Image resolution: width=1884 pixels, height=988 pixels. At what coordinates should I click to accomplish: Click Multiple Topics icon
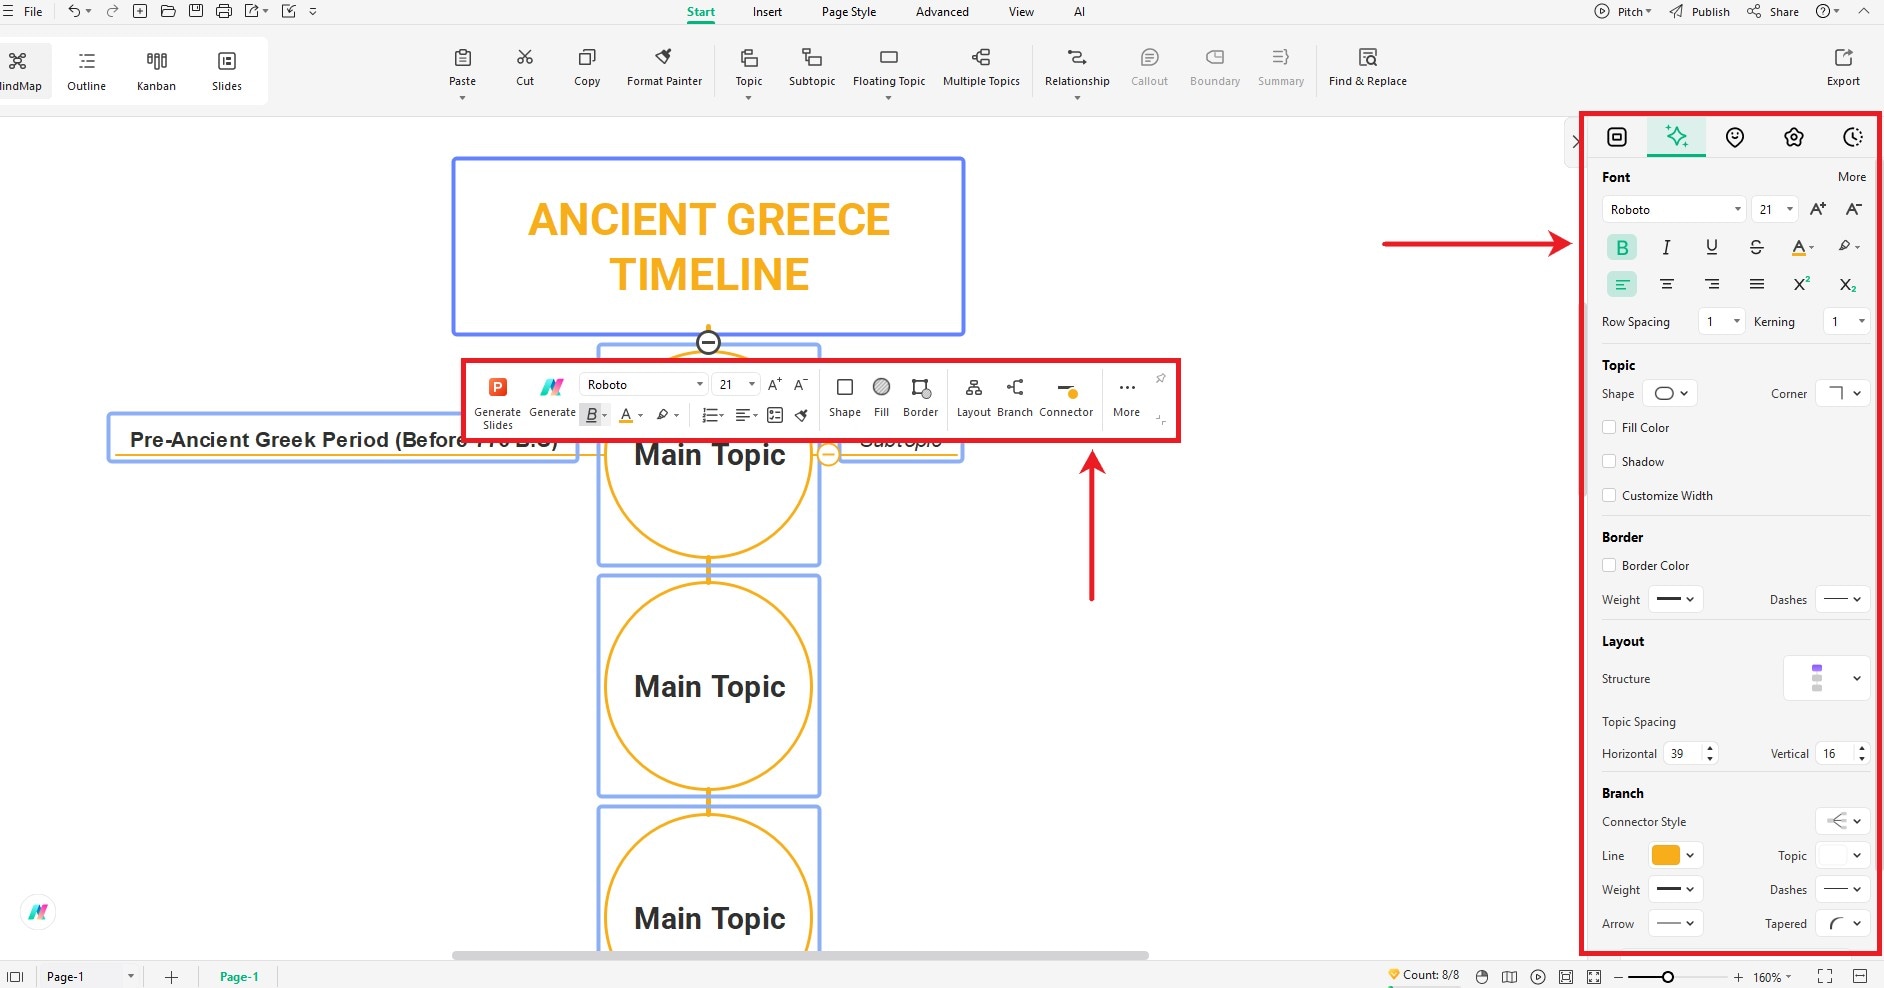pos(981,58)
